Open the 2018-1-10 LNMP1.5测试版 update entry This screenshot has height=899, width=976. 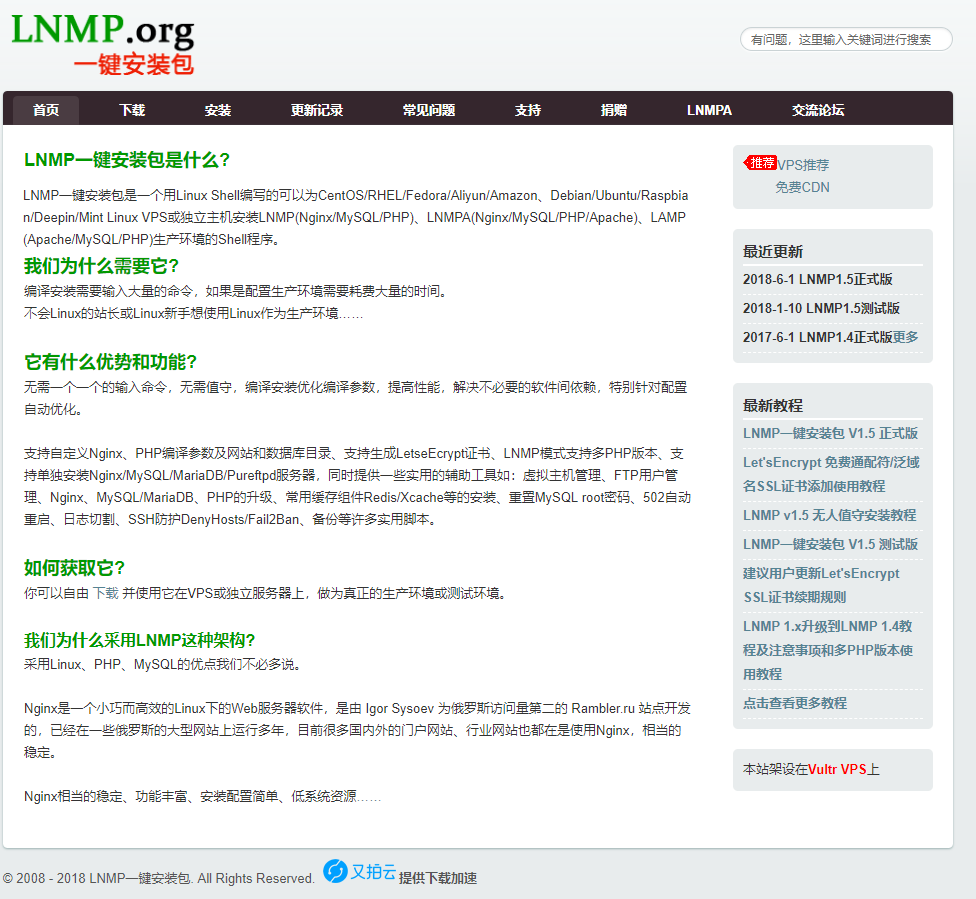821,308
